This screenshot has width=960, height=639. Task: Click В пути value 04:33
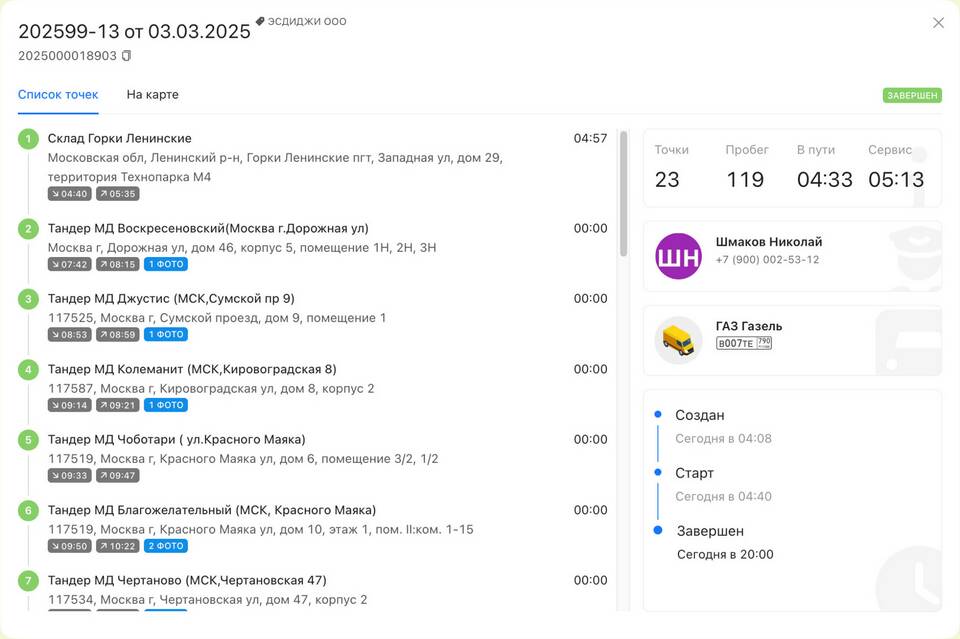(x=825, y=180)
